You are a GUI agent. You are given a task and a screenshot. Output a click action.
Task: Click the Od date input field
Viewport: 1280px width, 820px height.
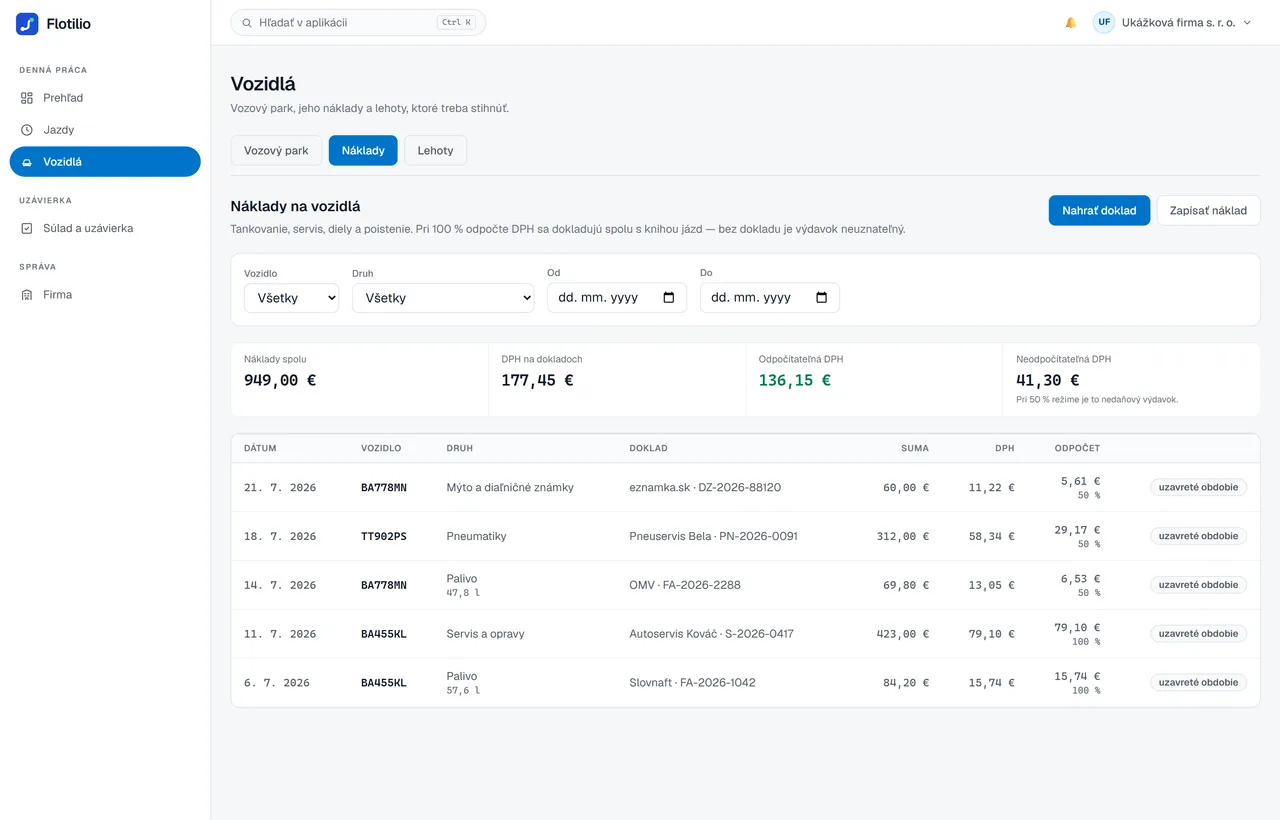617,298
